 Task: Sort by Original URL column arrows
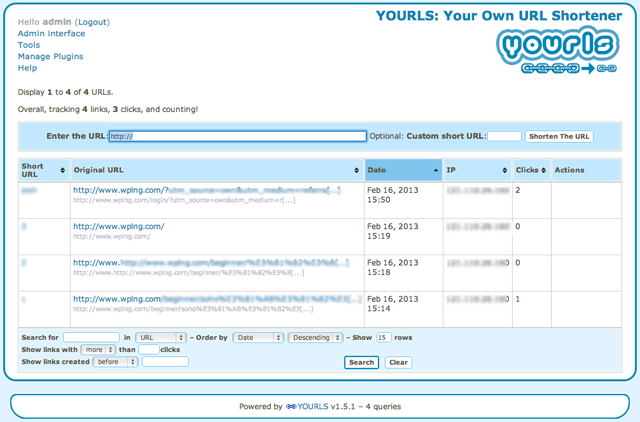tap(356, 170)
